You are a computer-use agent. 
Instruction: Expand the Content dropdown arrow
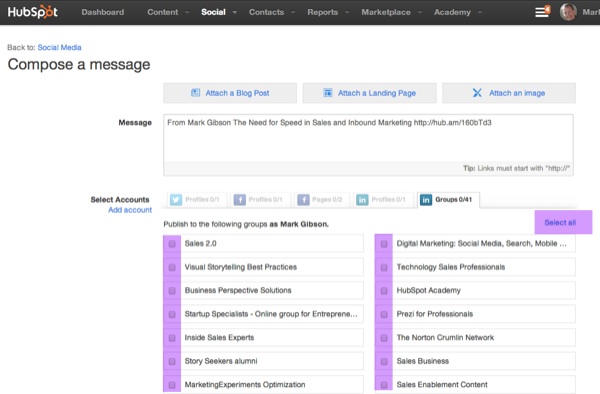coord(187,12)
